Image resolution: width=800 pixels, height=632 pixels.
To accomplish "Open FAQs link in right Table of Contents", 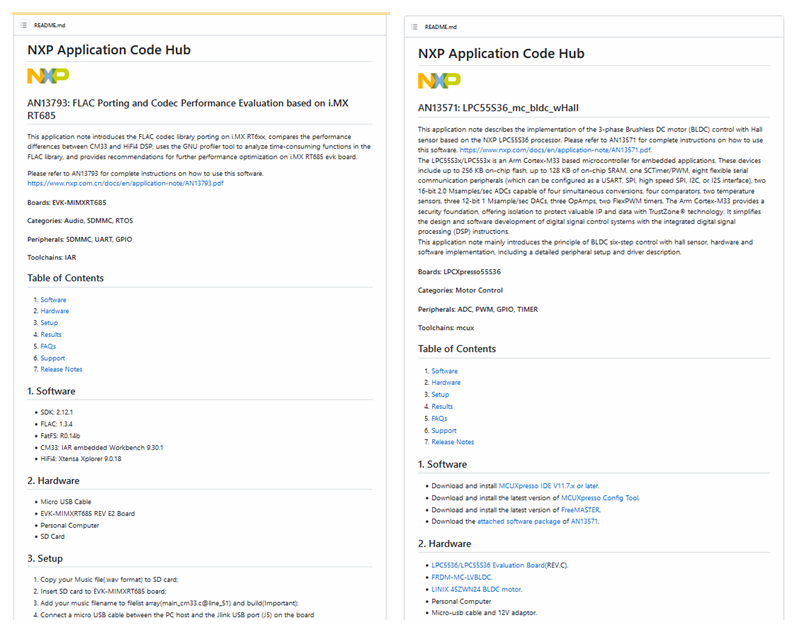I will click(439, 419).
